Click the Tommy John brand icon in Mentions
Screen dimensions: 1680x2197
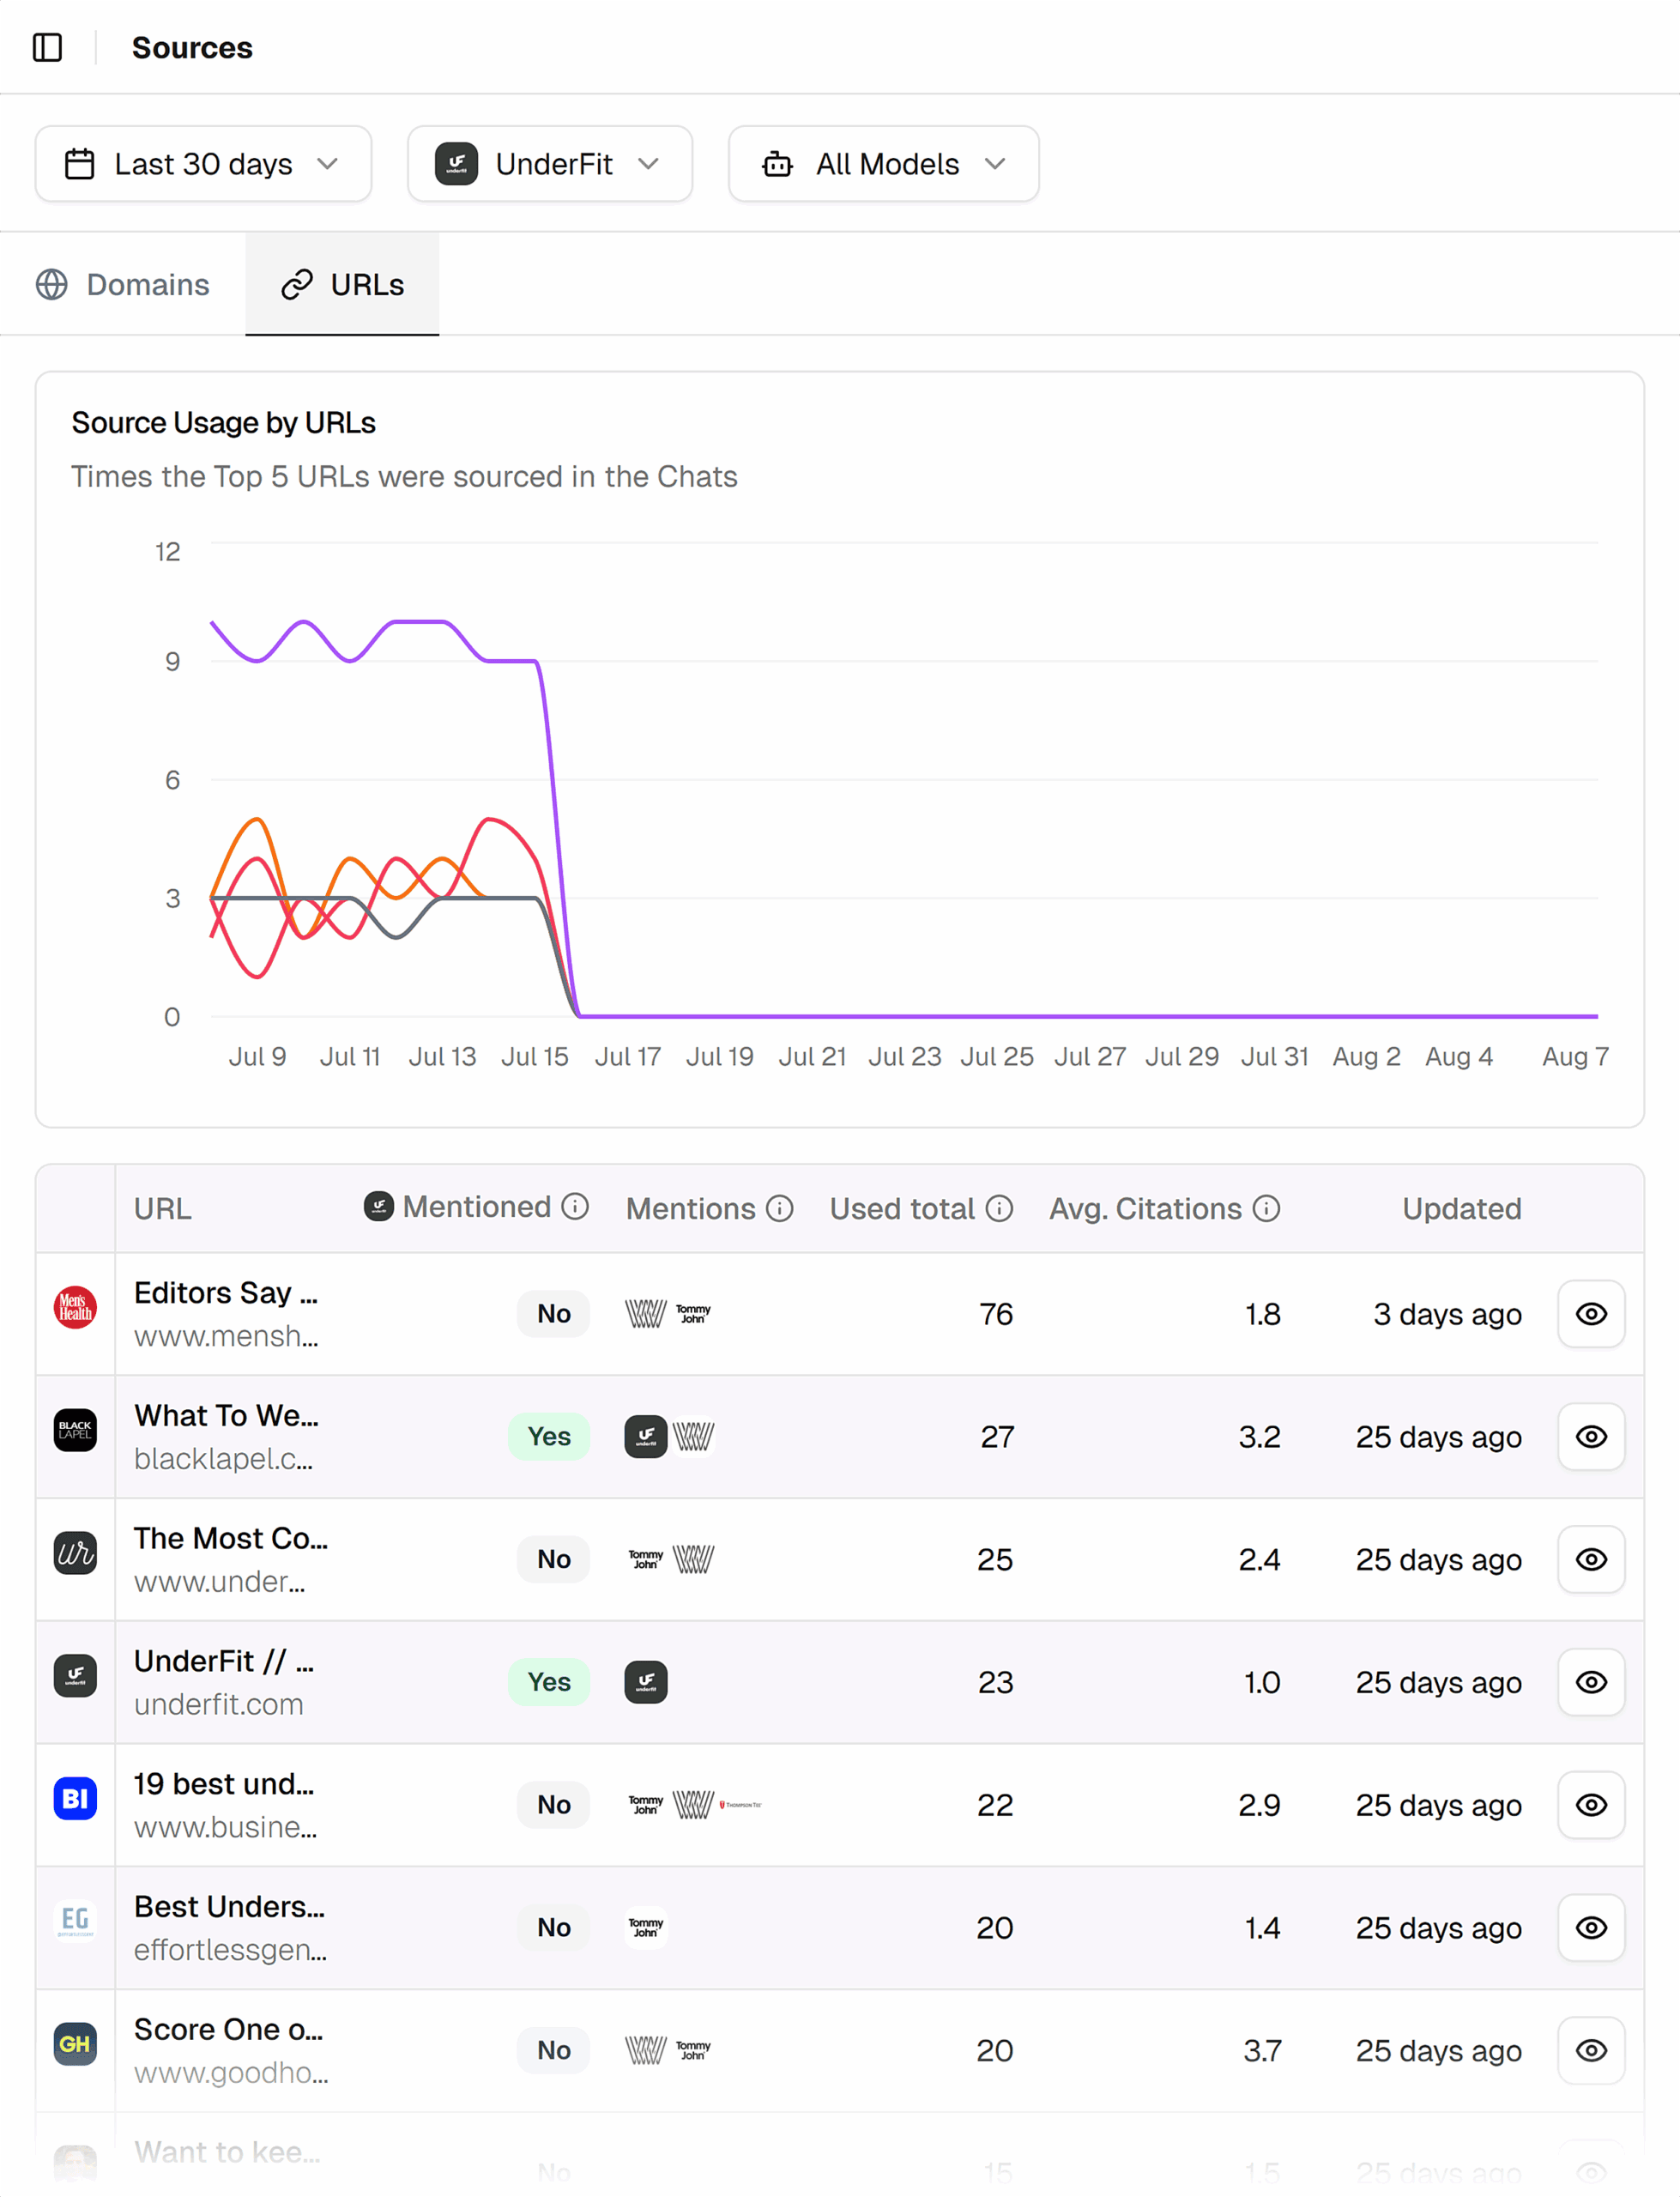[693, 1313]
